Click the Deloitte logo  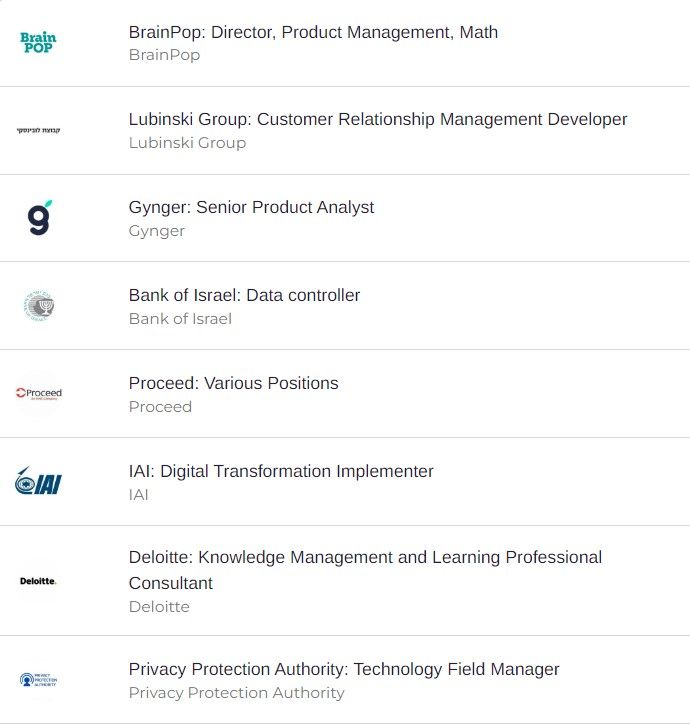coord(38,581)
